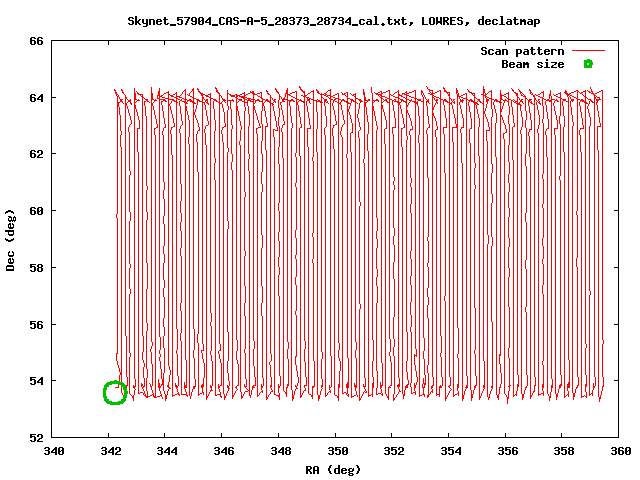Click the y-axis tick label 66

(x=36, y=41)
